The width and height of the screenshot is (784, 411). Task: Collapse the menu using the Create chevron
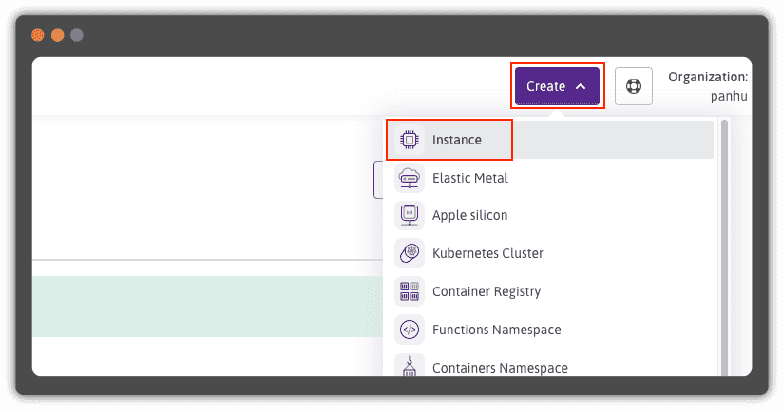pos(581,87)
